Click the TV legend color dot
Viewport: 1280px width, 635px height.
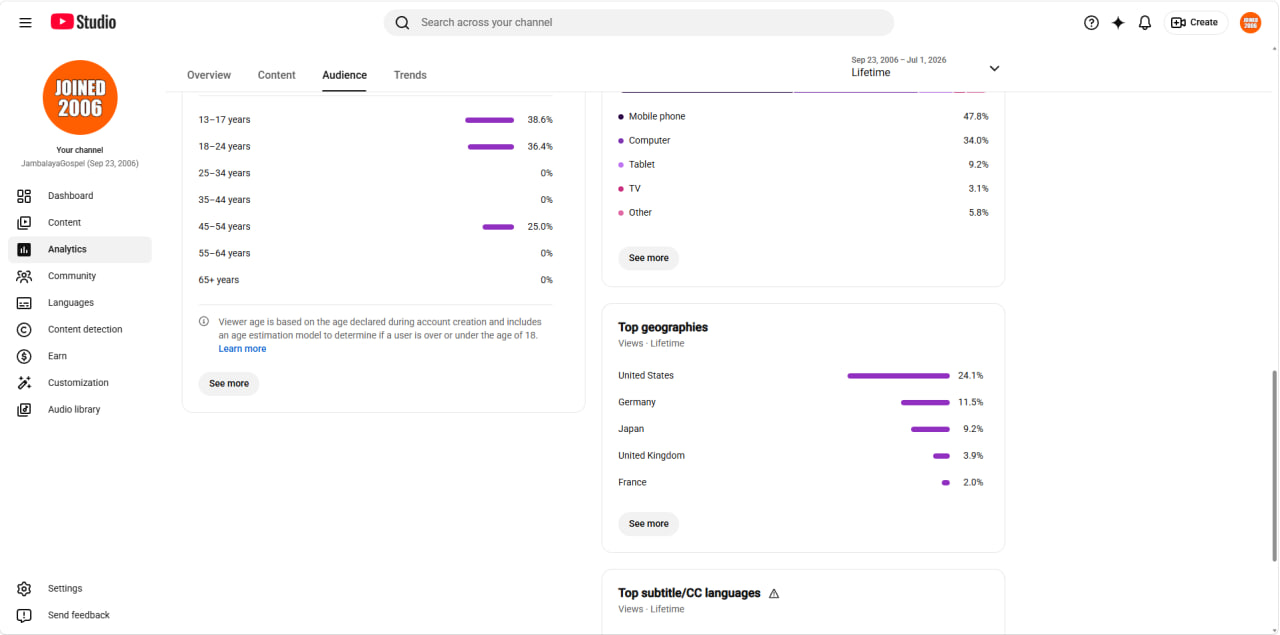pyautogui.click(x=621, y=189)
